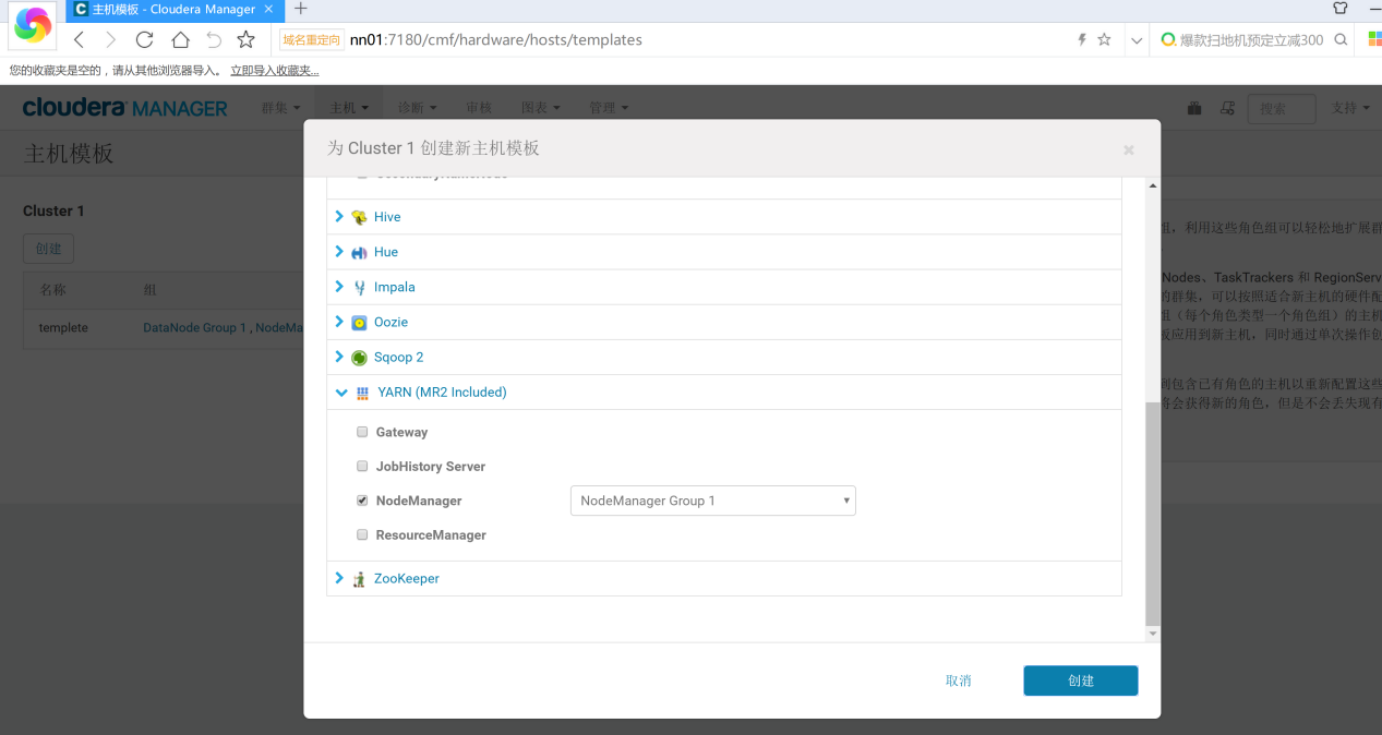The height and width of the screenshot is (735, 1382).
Task: Click the undo closed tab icon
Action: coord(213,40)
